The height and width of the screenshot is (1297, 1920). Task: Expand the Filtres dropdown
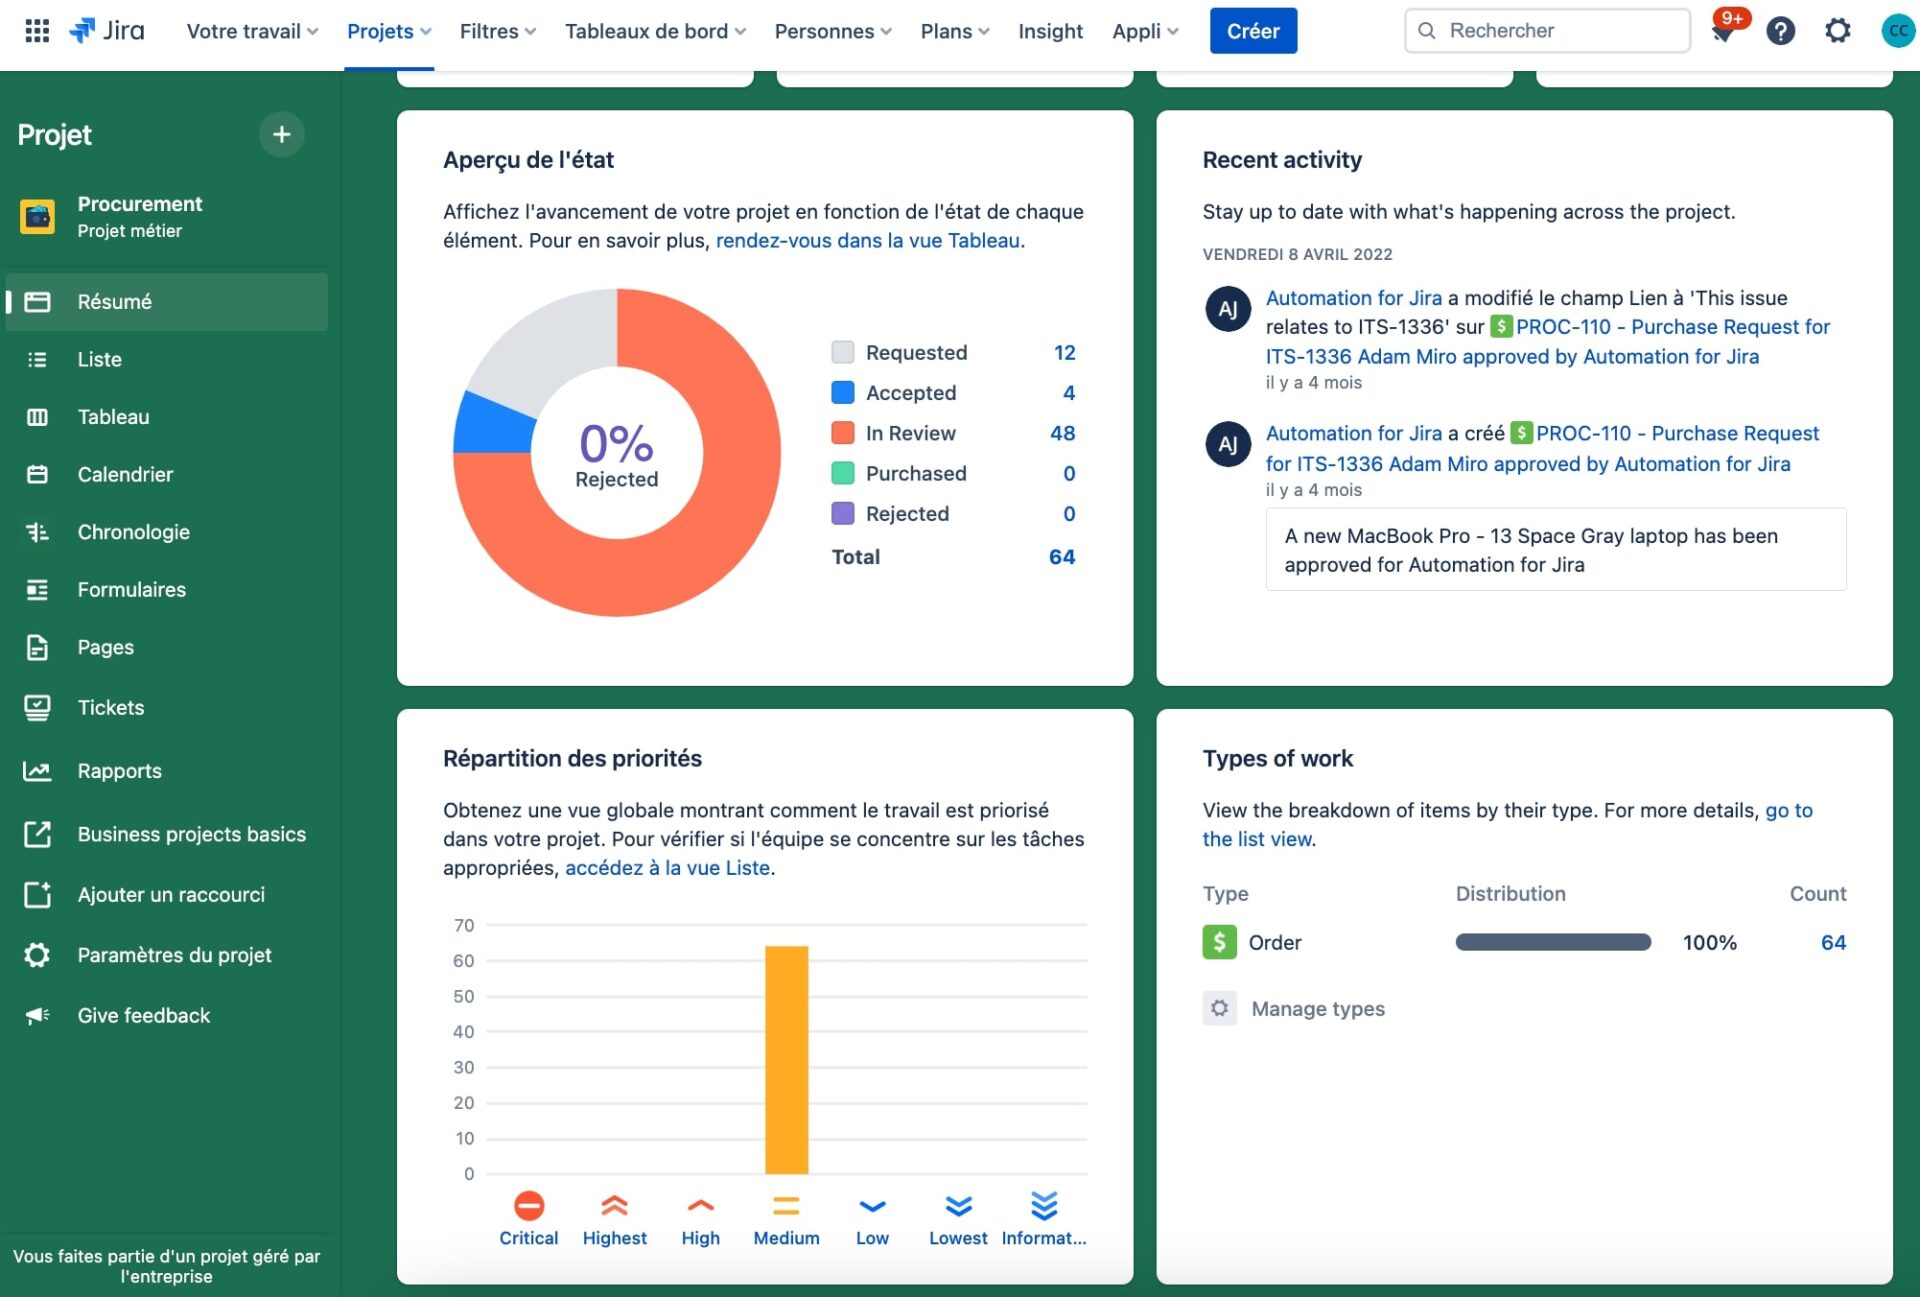[x=498, y=31]
